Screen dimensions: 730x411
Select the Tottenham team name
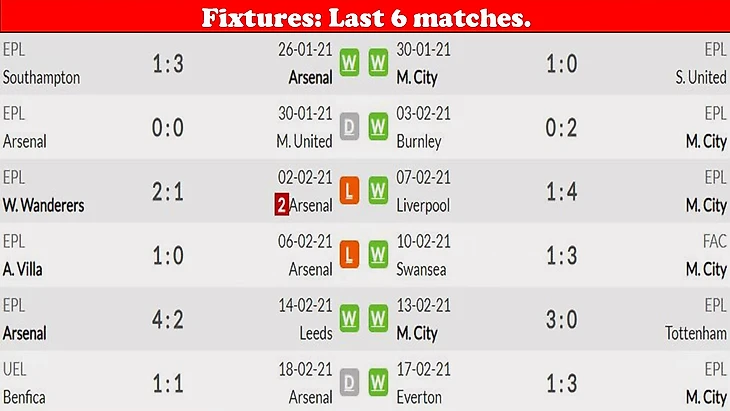(x=696, y=333)
